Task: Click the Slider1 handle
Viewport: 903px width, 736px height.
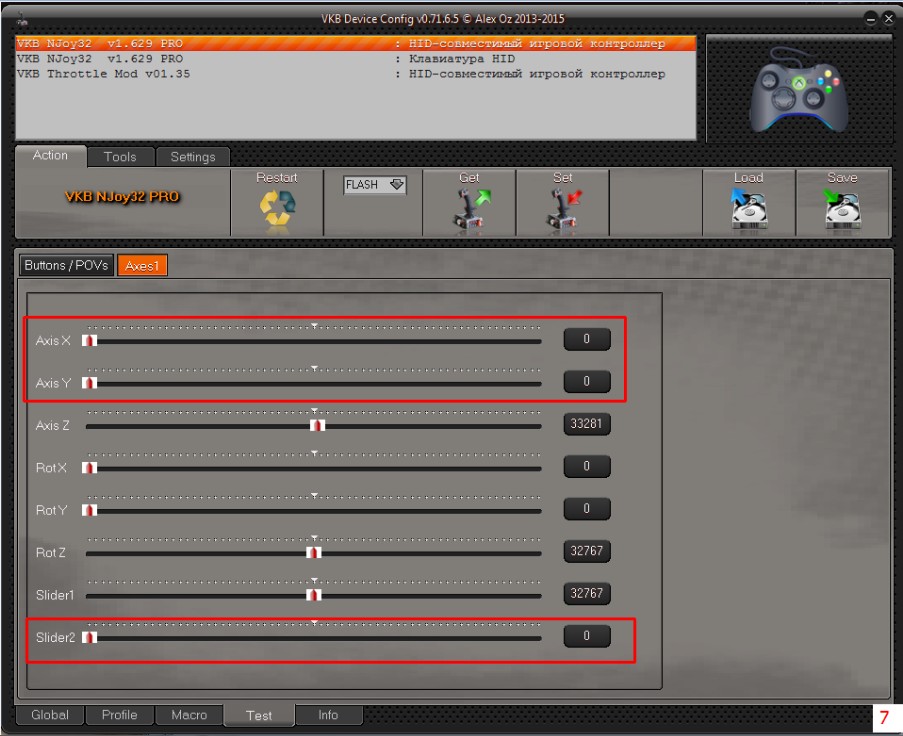Action: (314, 595)
